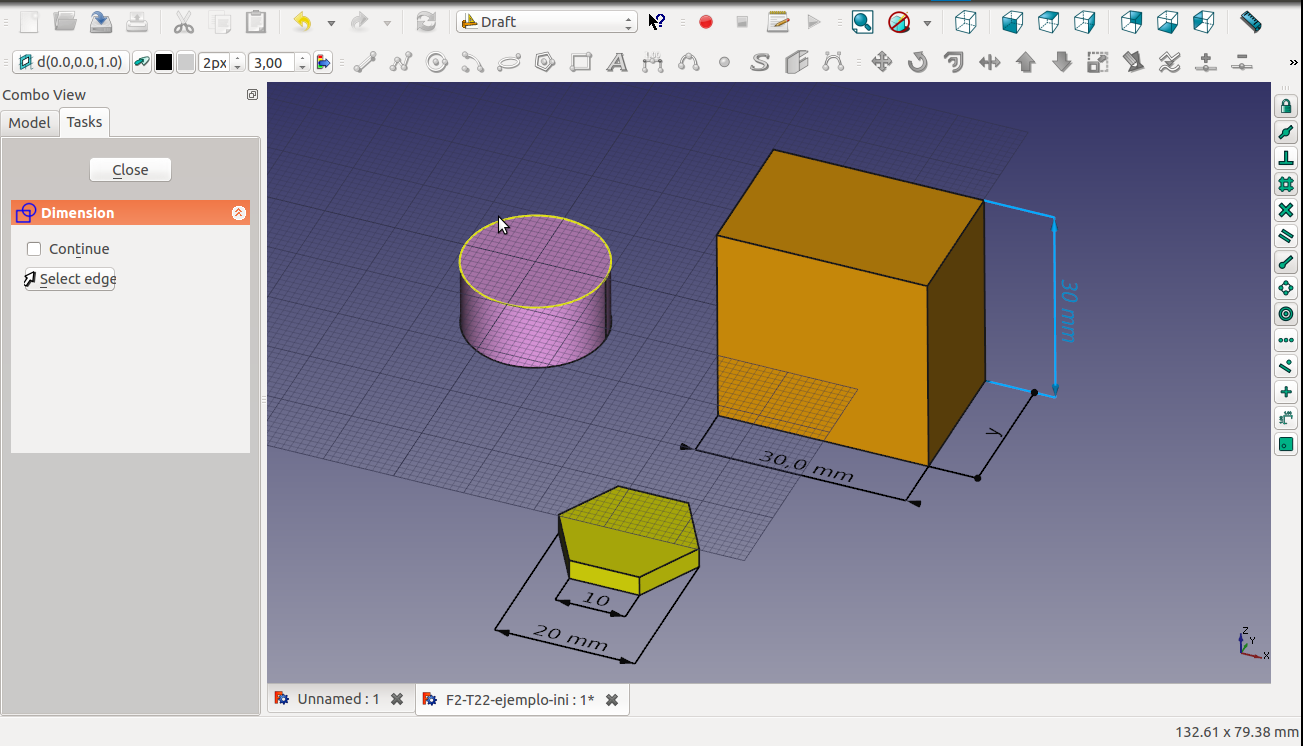1303x746 pixels.
Task: Enable the Continue checkbox
Action: point(35,249)
